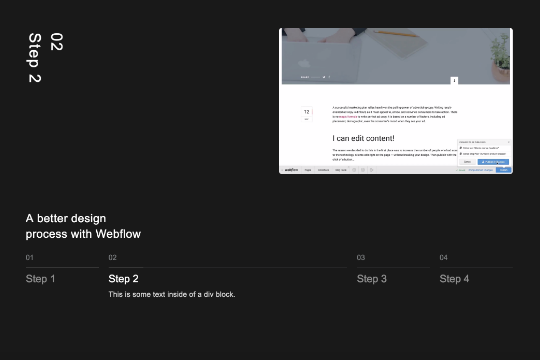The image size is (540, 360).
Task: Click the pink link in the article paragraph
Action: pos(347,117)
